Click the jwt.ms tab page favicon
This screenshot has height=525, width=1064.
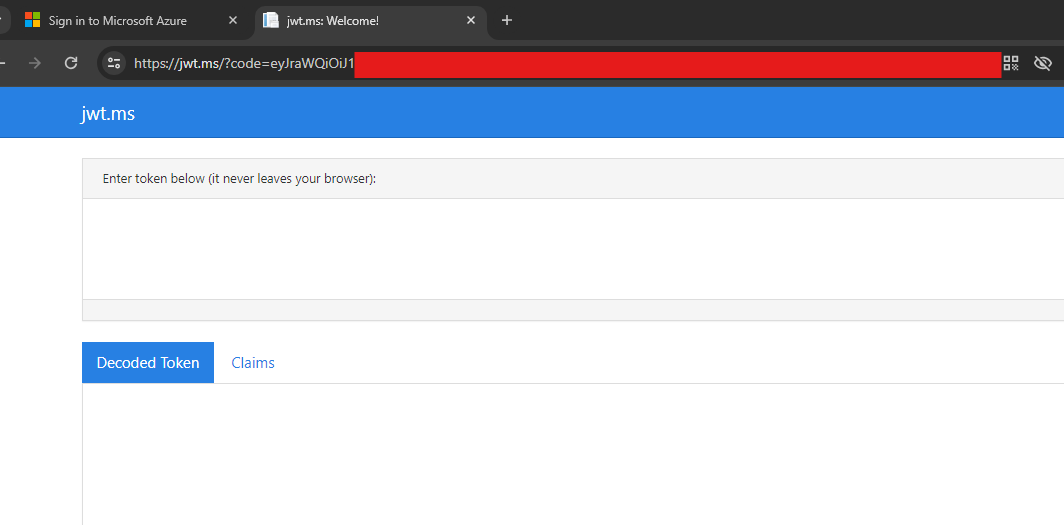pyautogui.click(x=271, y=20)
